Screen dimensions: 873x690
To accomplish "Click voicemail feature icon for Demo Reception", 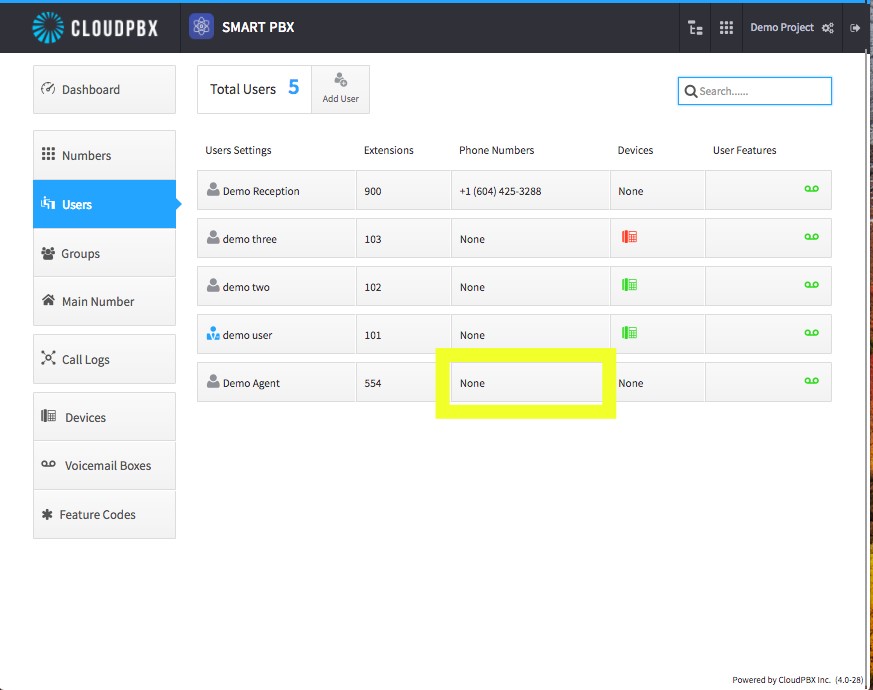I will point(811,189).
